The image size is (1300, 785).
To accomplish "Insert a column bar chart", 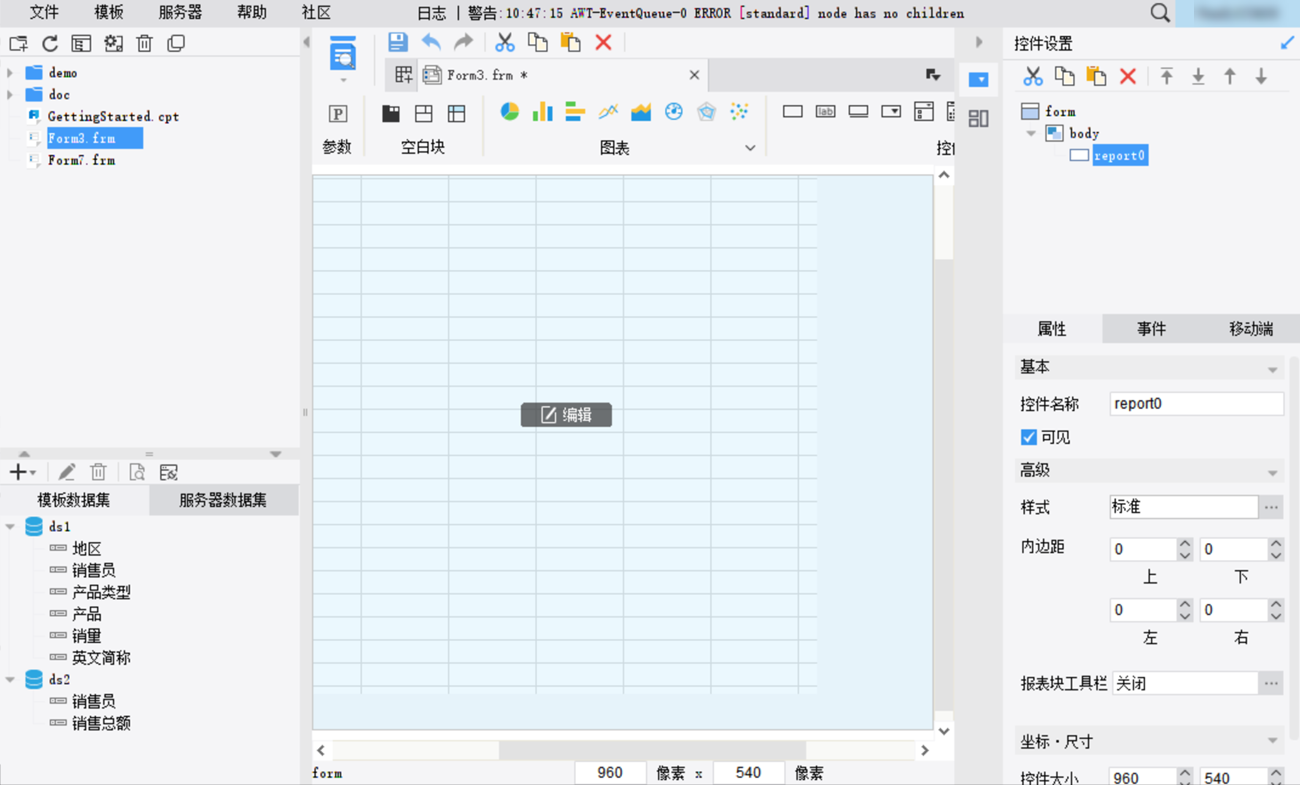I will pyautogui.click(x=542, y=112).
